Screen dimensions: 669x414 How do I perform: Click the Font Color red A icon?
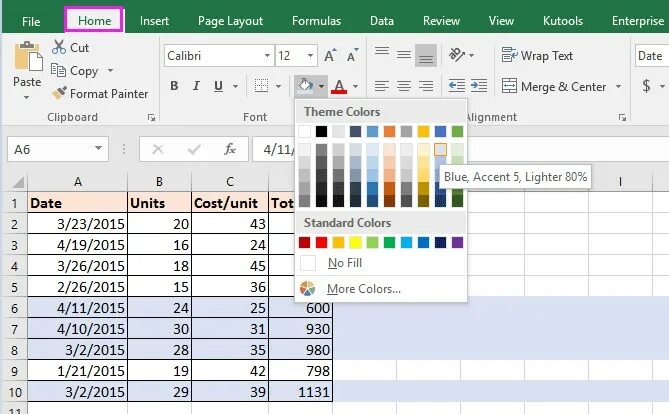(339, 86)
